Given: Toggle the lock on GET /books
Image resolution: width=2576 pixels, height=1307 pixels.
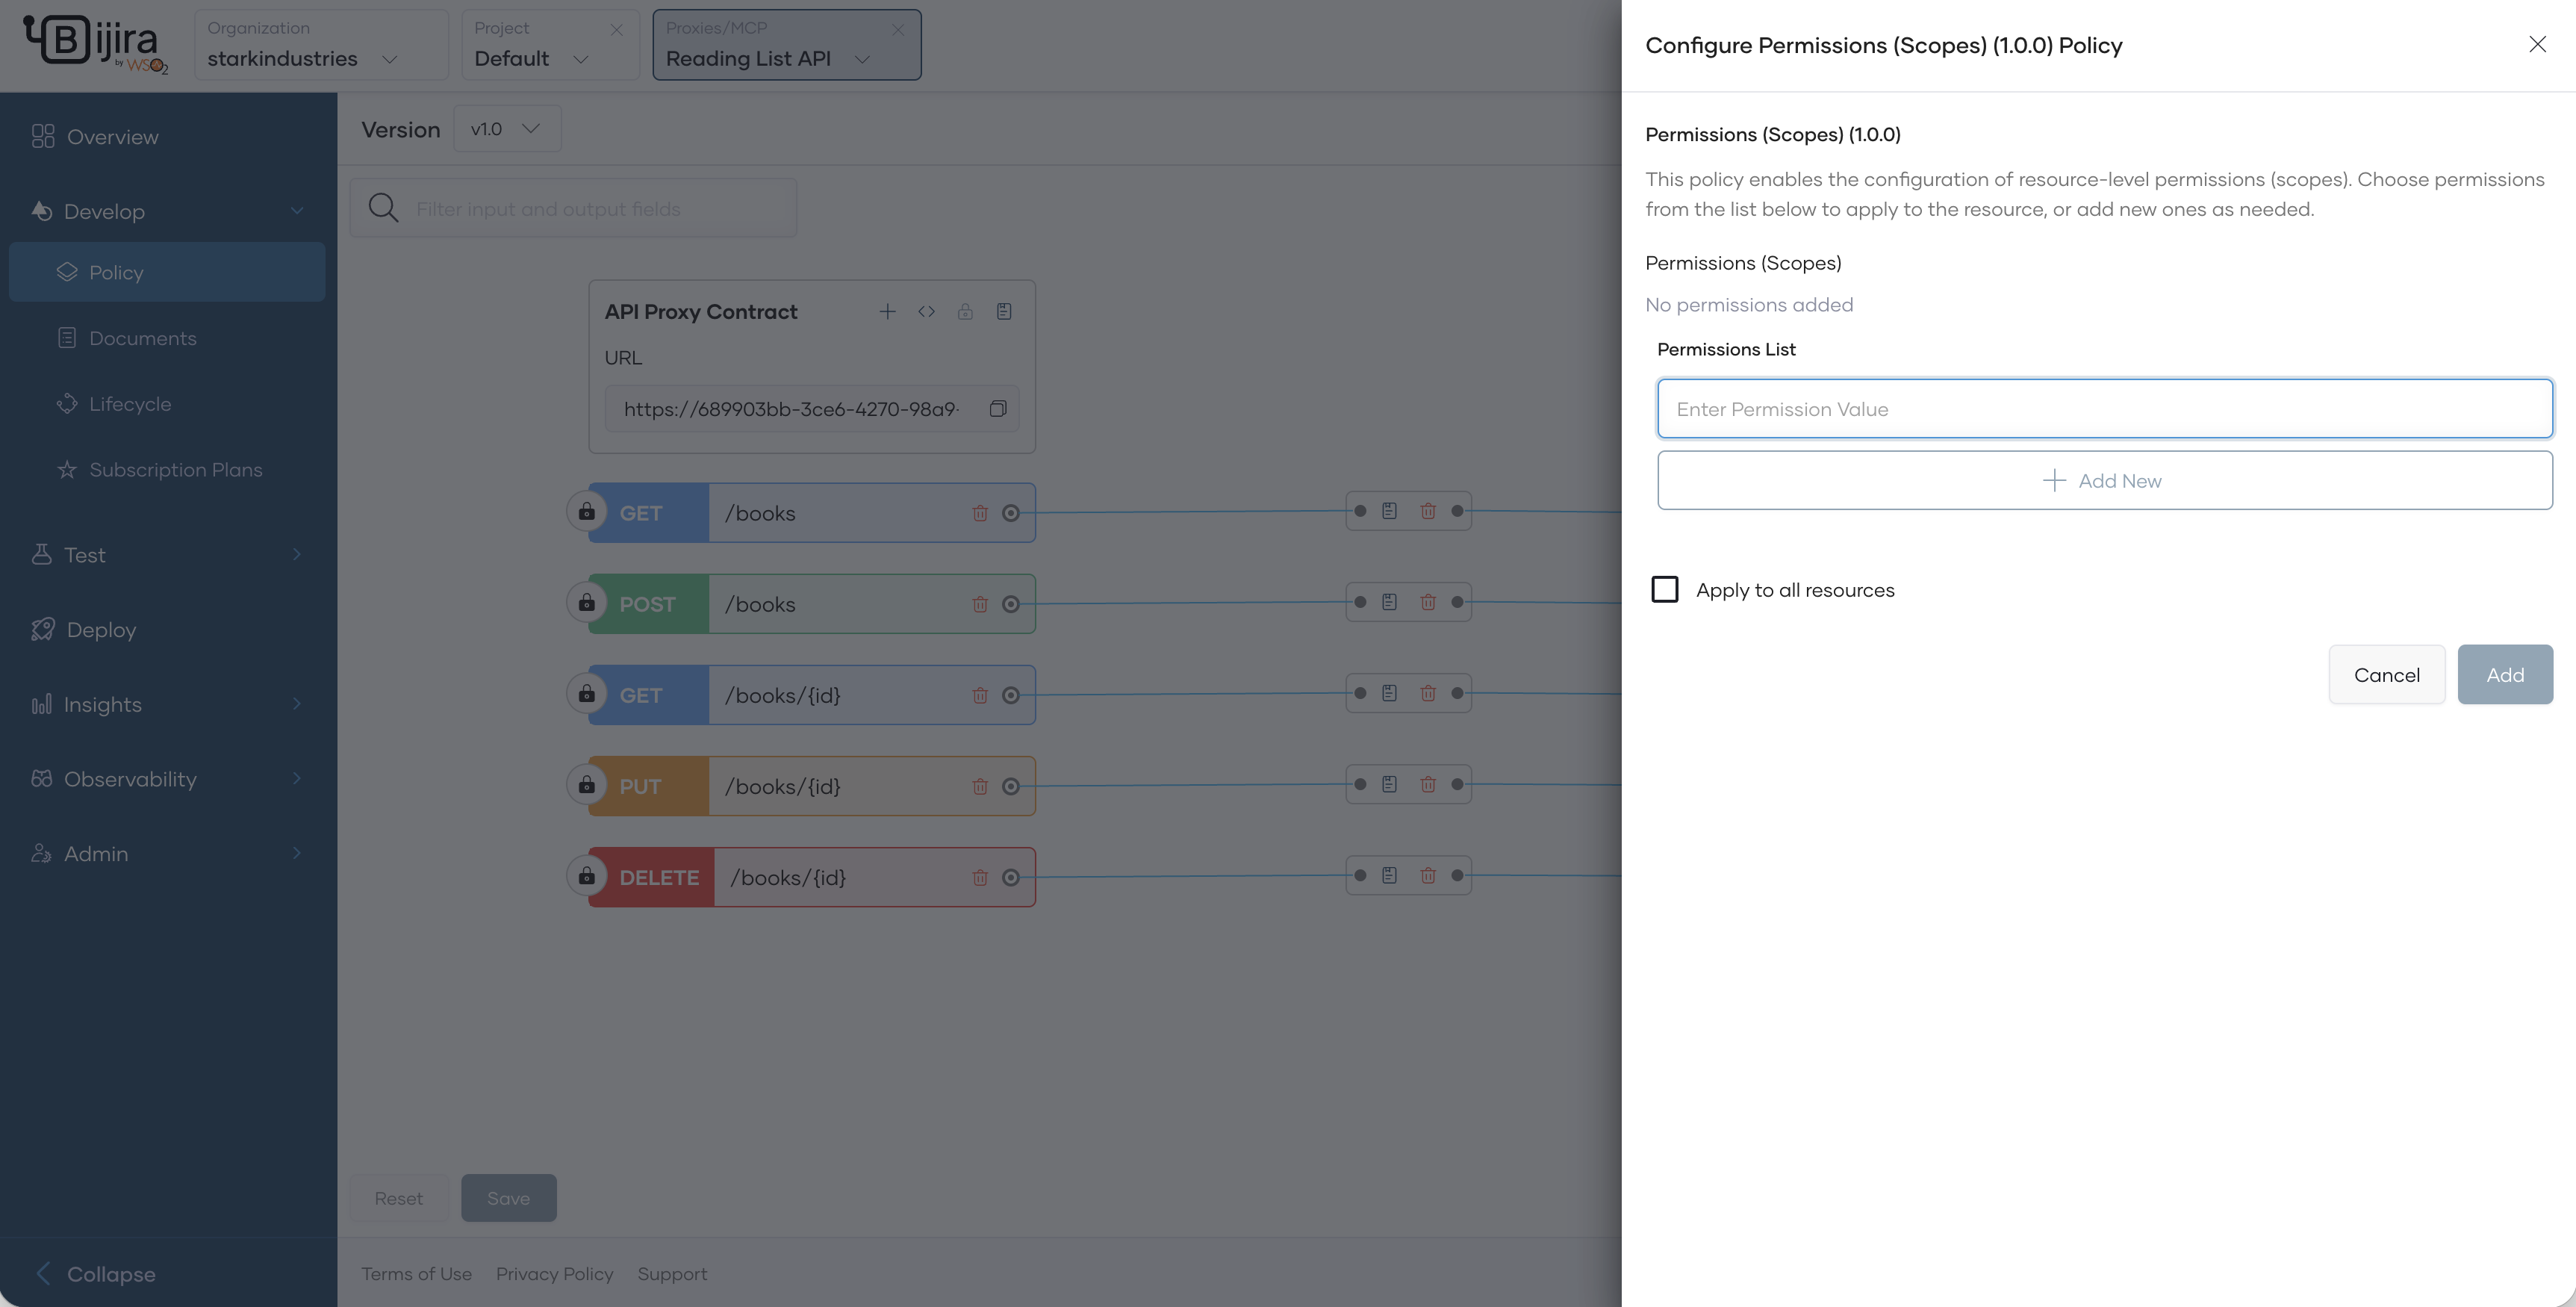Looking at the screenshot, I should 587,512.
